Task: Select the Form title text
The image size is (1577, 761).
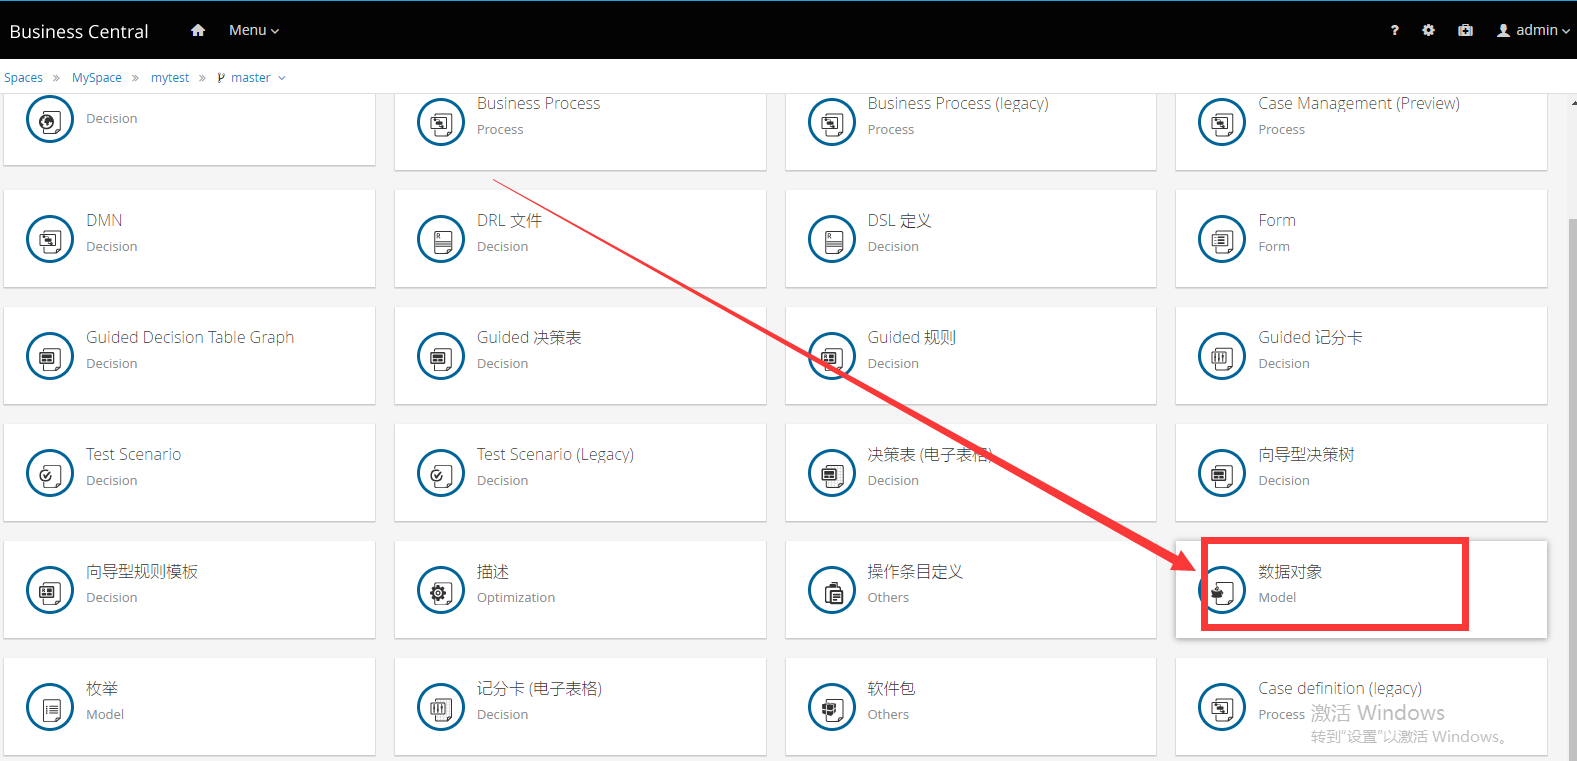Action: pos(1277,220)
